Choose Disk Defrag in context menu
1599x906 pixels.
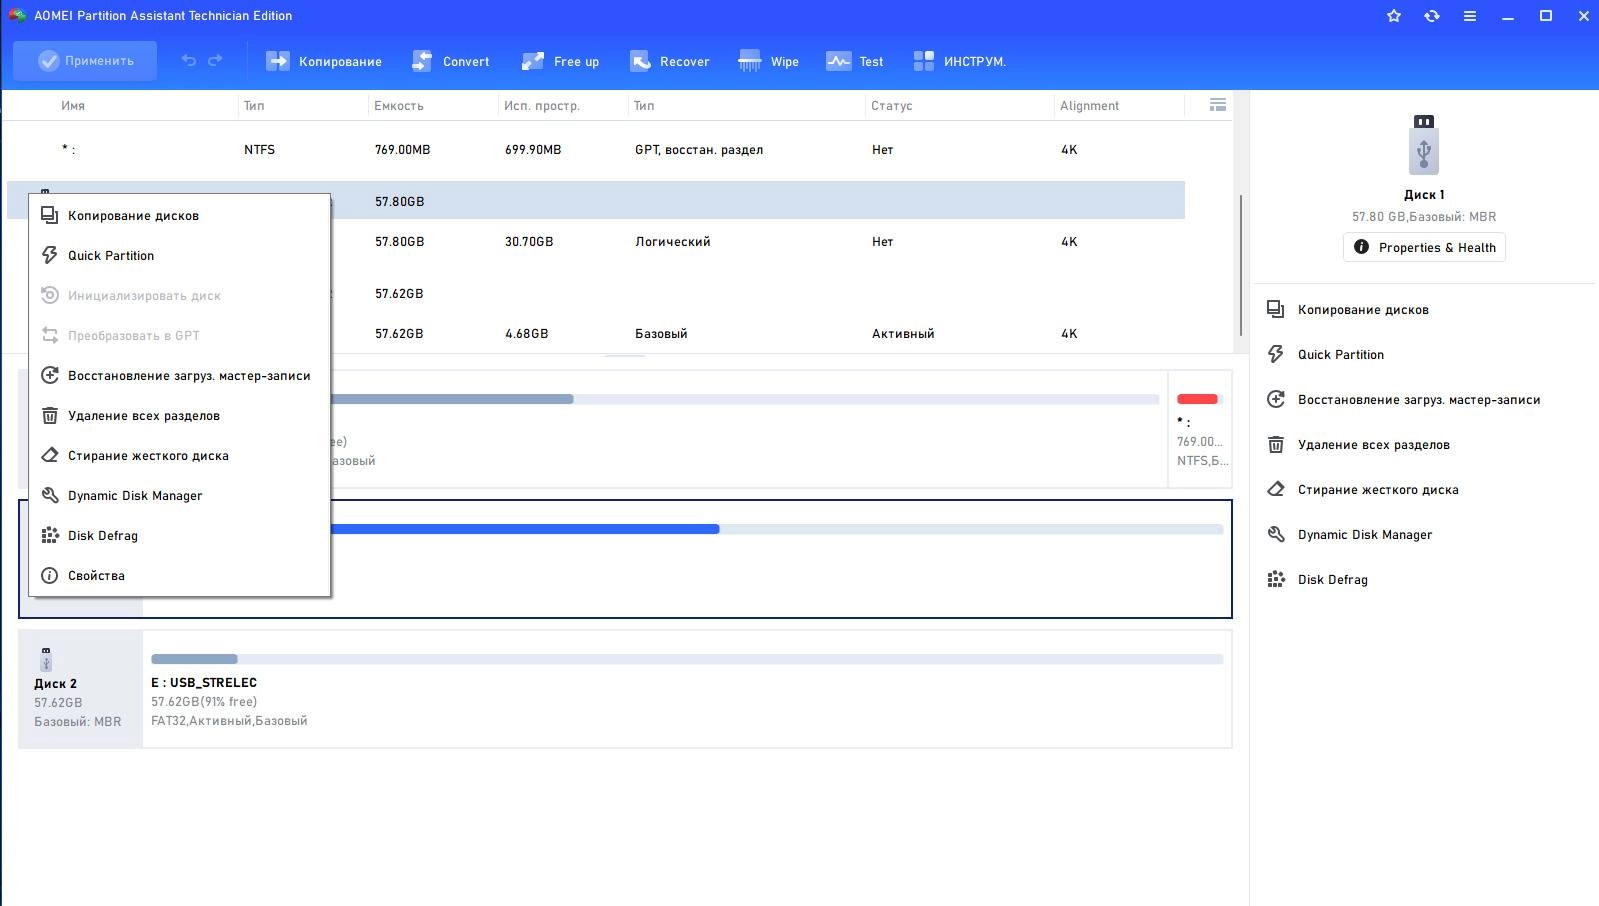pyautogui.click(x=180, y=536)
